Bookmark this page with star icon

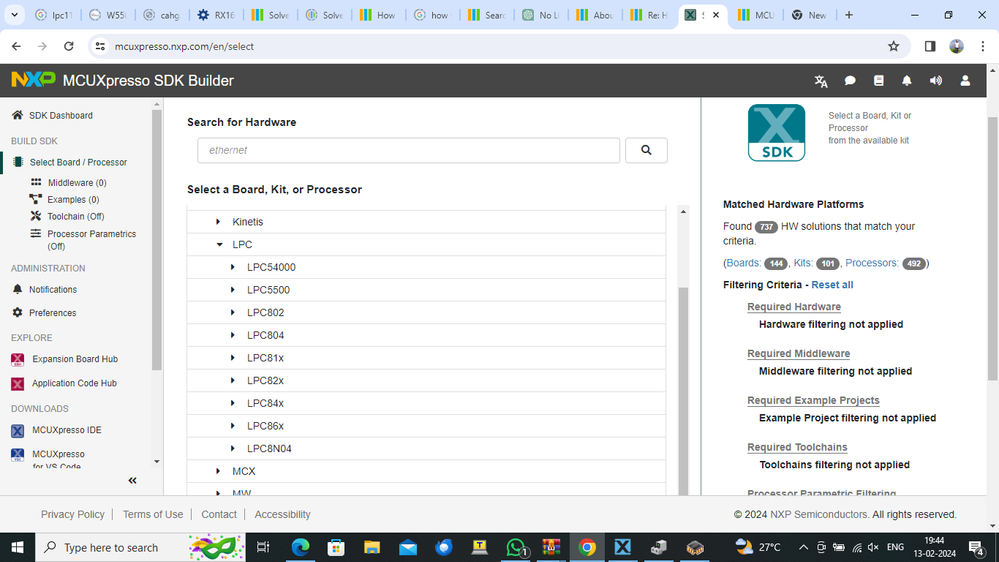(893, 46)
